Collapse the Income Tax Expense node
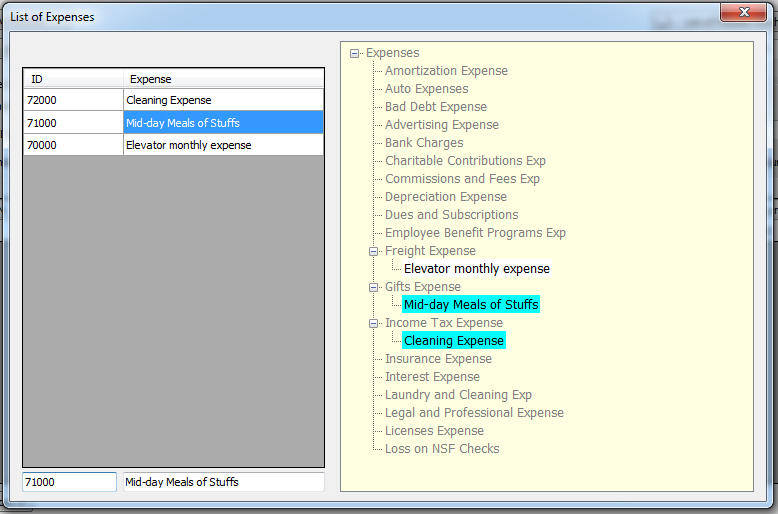778x514 pixels. tap(373, 323)
